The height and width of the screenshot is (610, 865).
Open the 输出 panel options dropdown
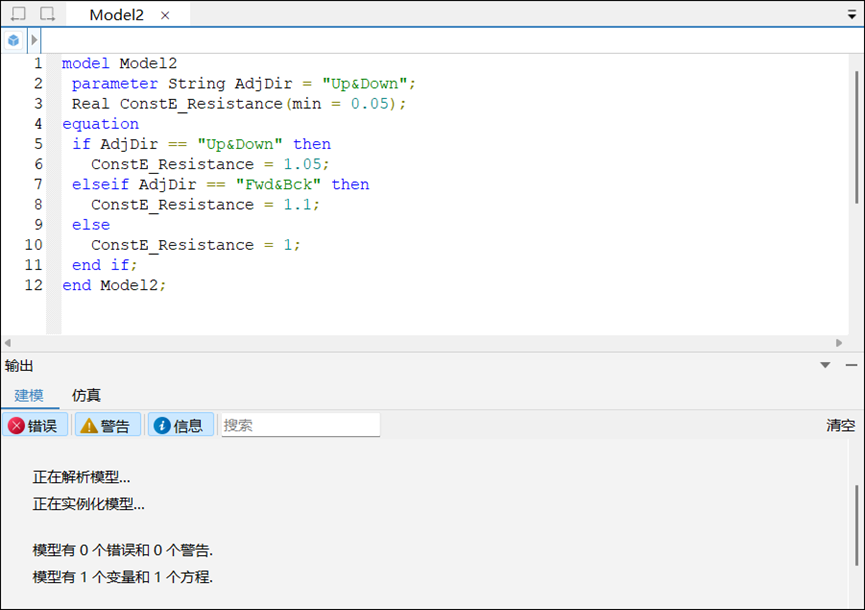825,365
